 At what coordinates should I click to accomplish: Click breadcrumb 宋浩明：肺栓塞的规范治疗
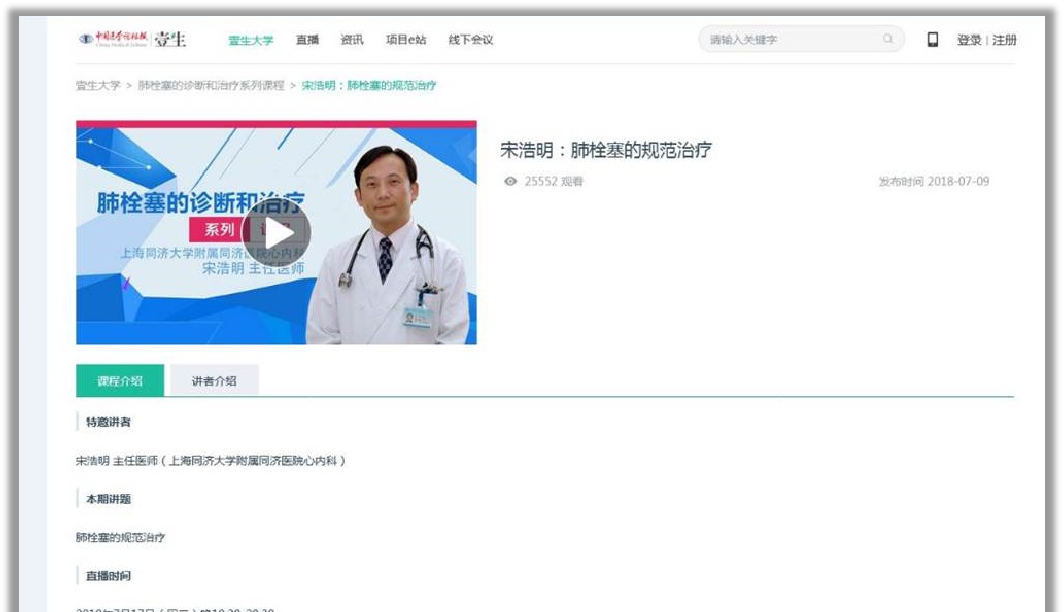368,85
